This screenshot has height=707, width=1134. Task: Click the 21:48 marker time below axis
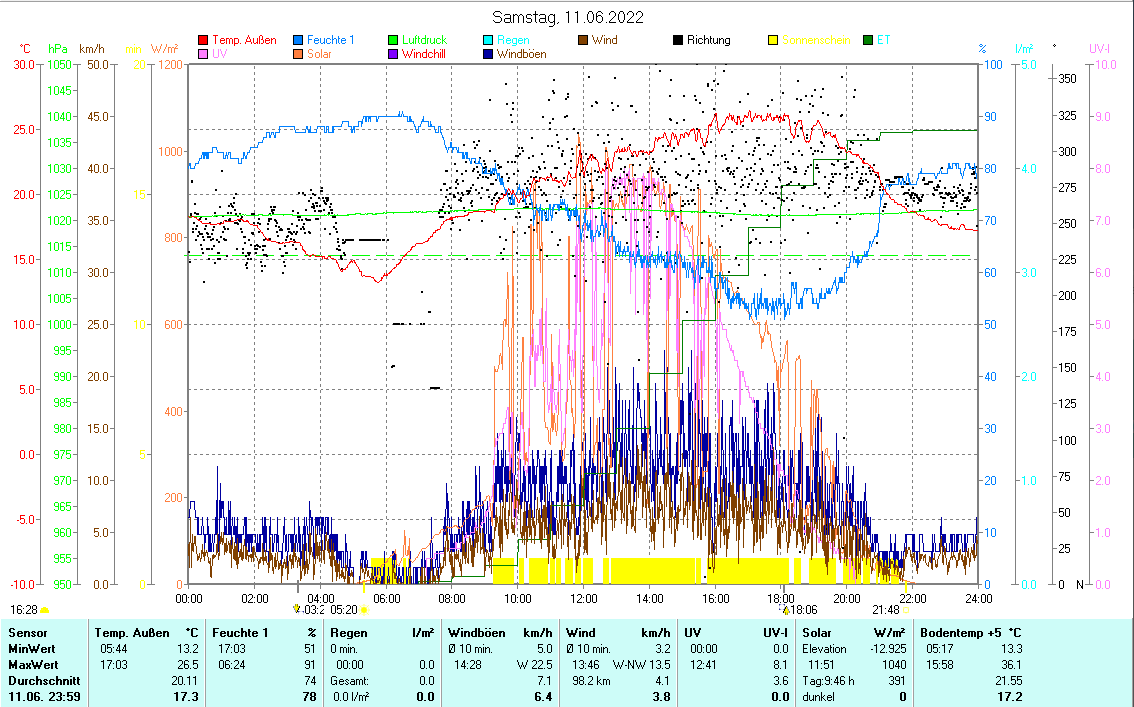point(886,610)
